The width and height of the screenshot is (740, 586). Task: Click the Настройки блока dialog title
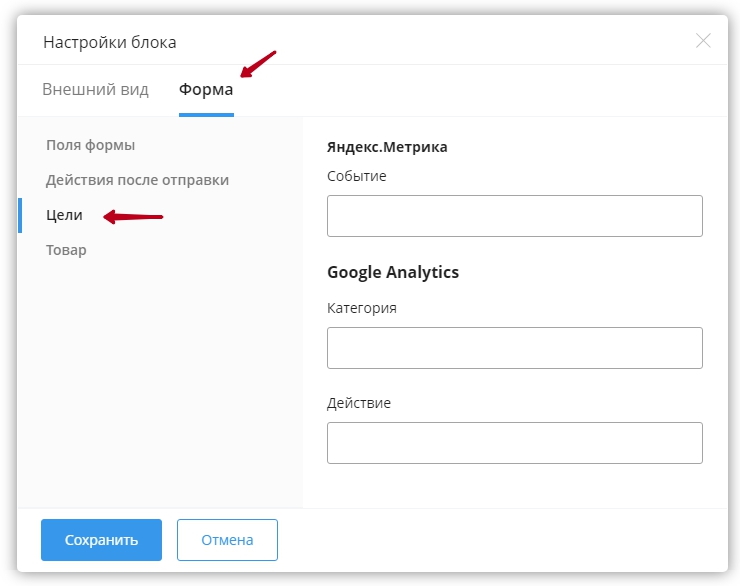coord(109,42)
